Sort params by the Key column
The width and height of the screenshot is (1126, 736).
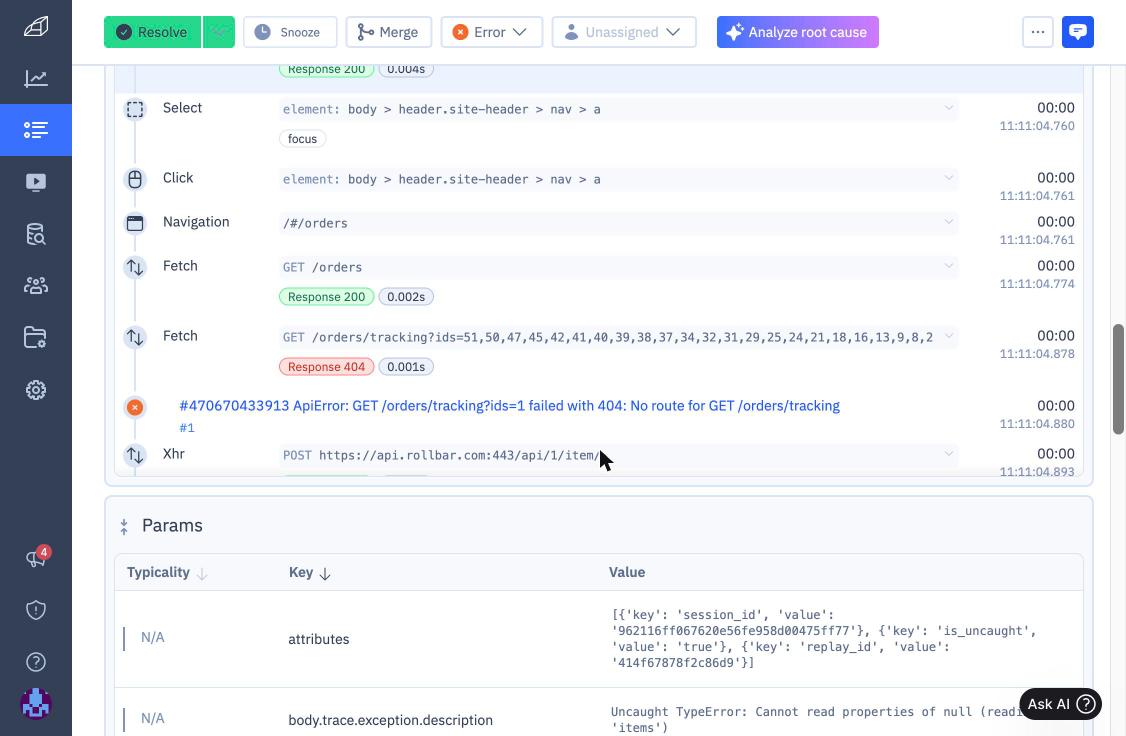pos(310,572)
